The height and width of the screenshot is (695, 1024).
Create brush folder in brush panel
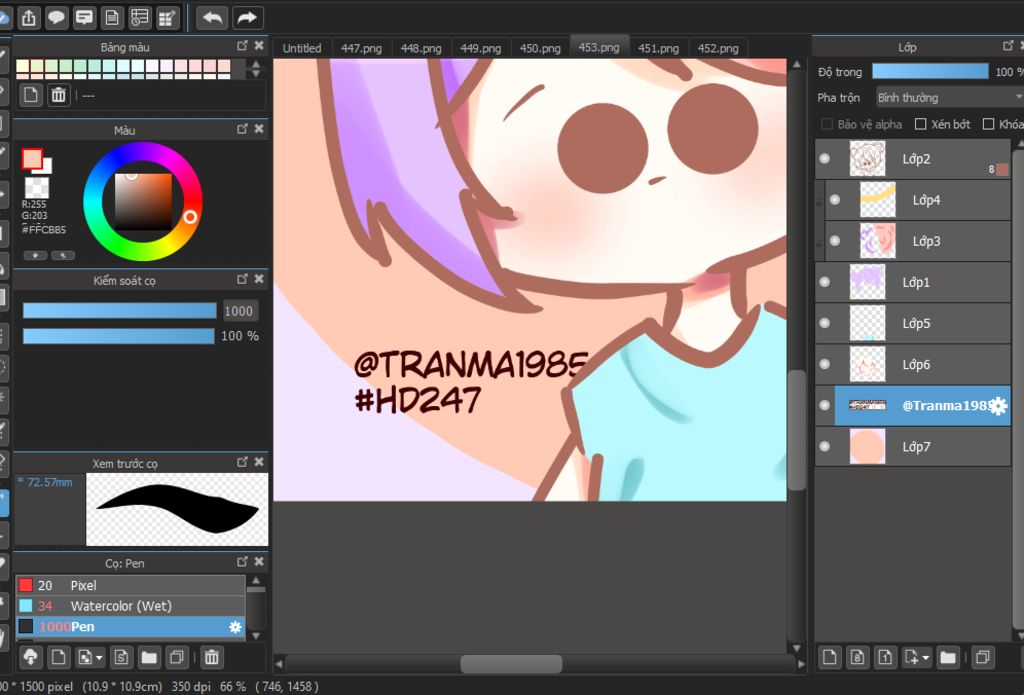[x=149, y=656]
